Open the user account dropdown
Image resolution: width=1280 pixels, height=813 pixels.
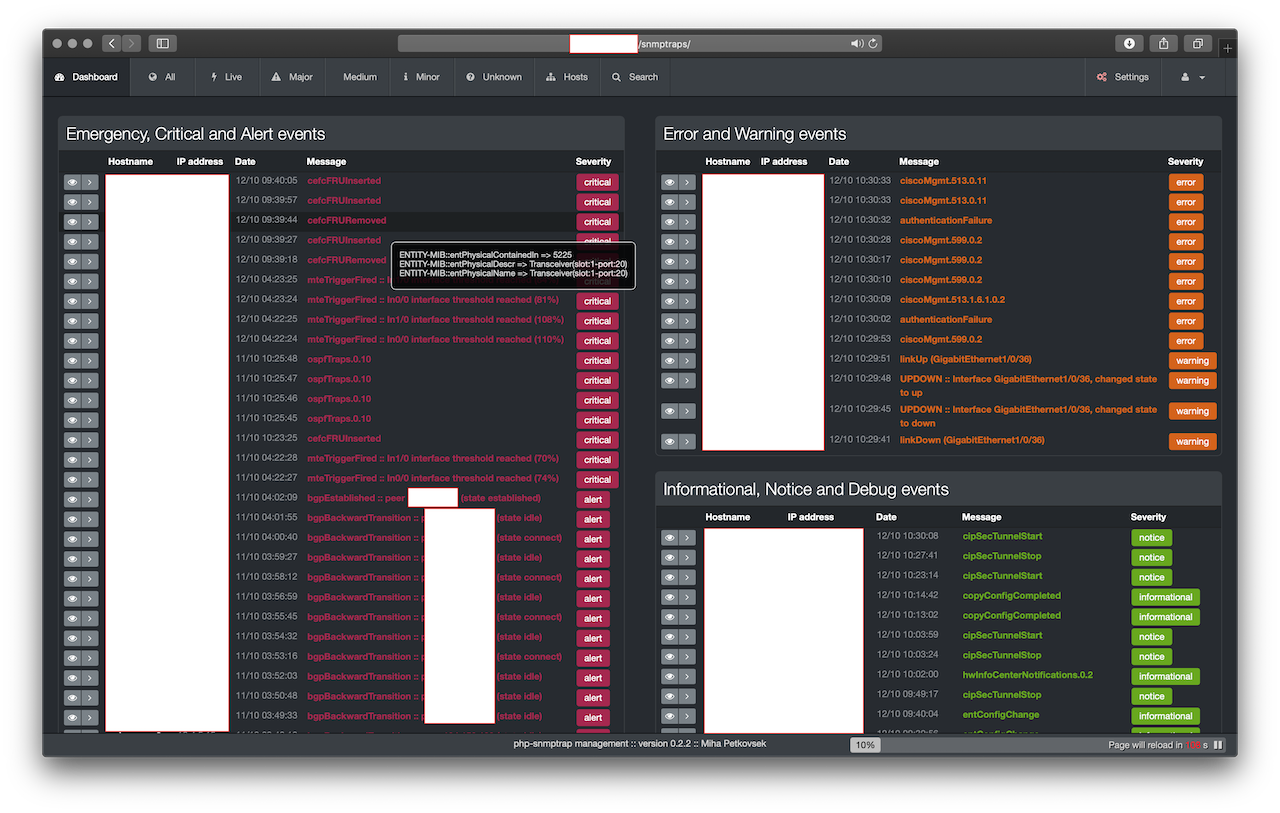tap(1192, 77)
